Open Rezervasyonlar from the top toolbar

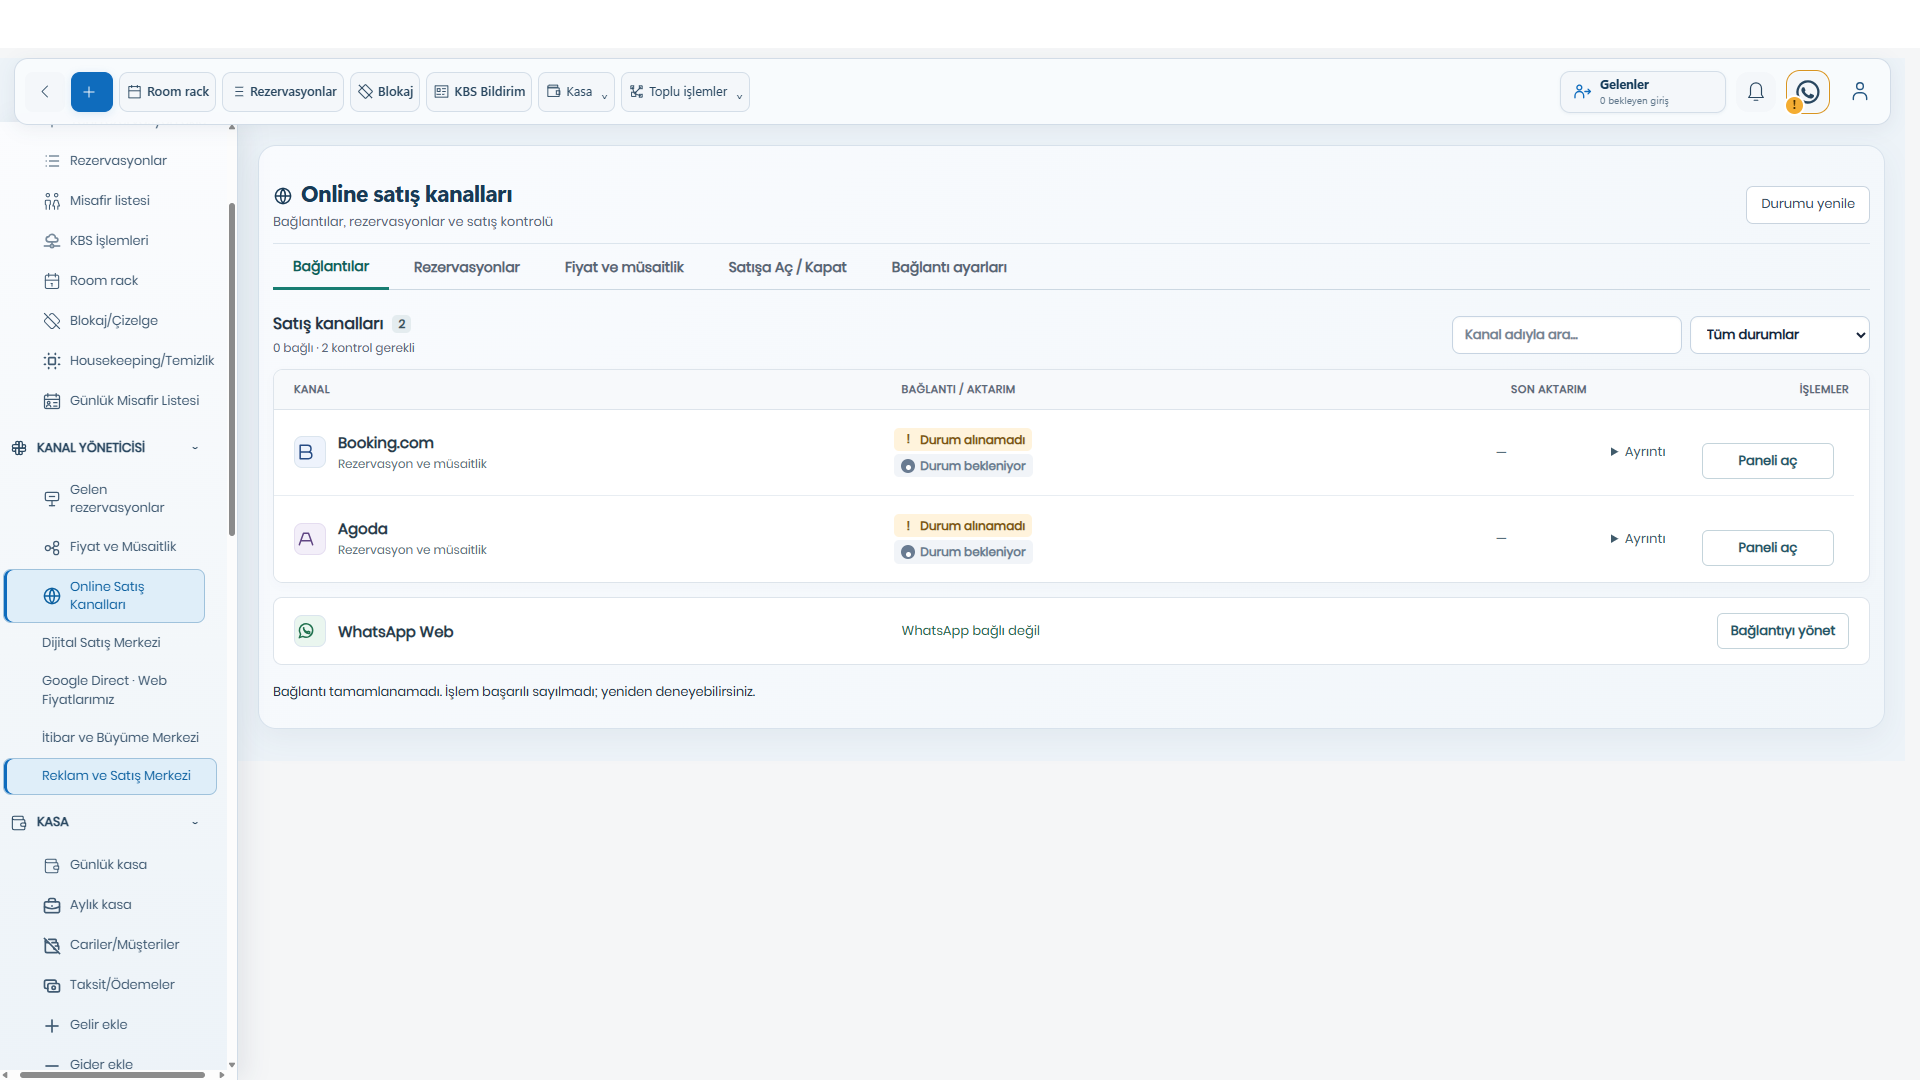(x=284, y=92)
